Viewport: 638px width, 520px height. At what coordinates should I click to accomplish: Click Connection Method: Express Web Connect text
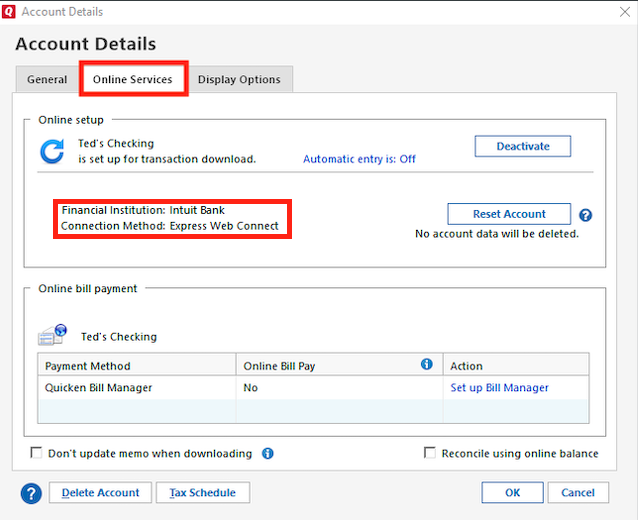(x=169, y=226)
